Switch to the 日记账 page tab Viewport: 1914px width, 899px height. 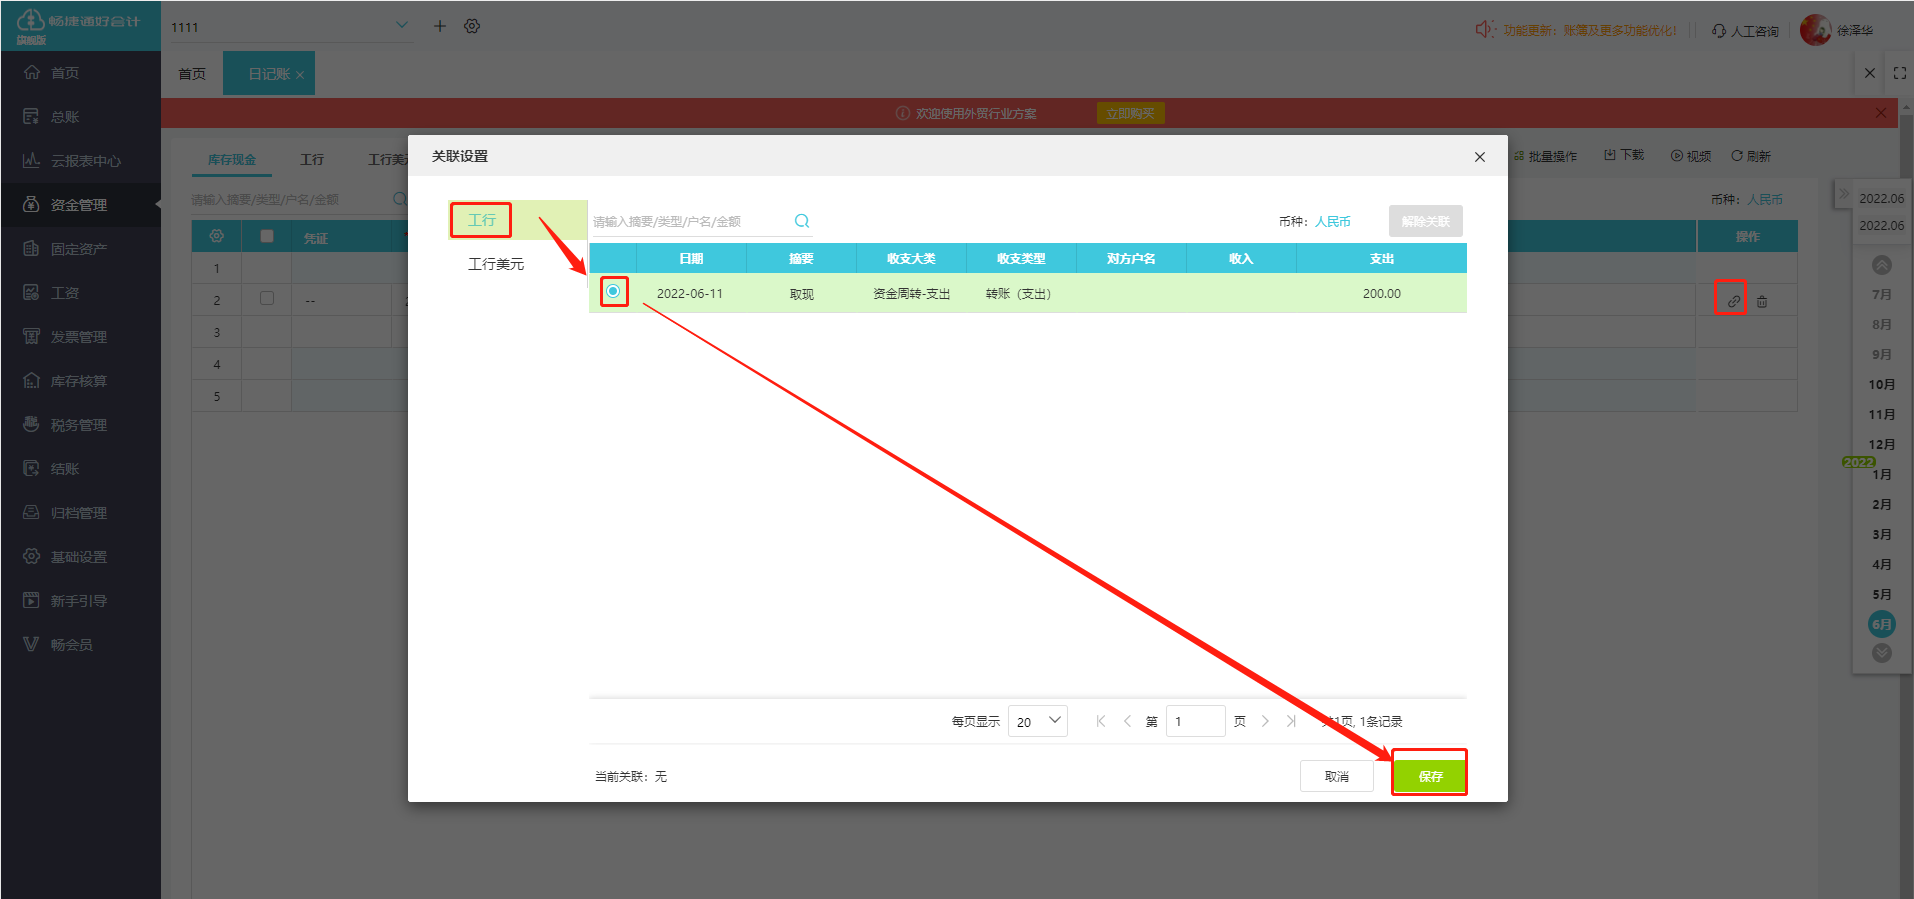268,74
